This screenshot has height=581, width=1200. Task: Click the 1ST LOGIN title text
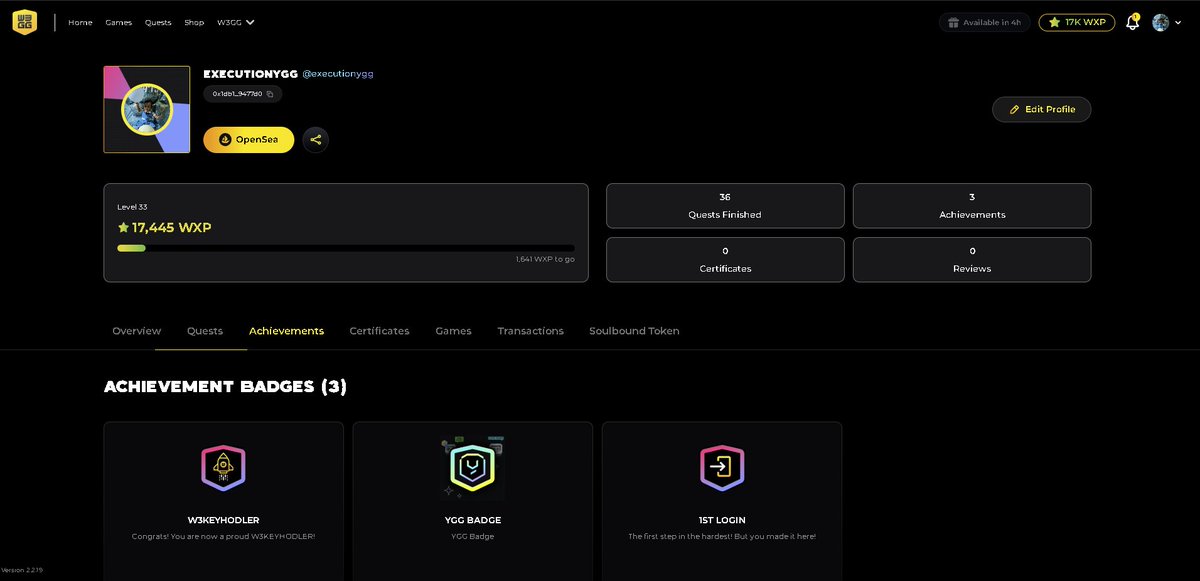(x=722, y=520)
